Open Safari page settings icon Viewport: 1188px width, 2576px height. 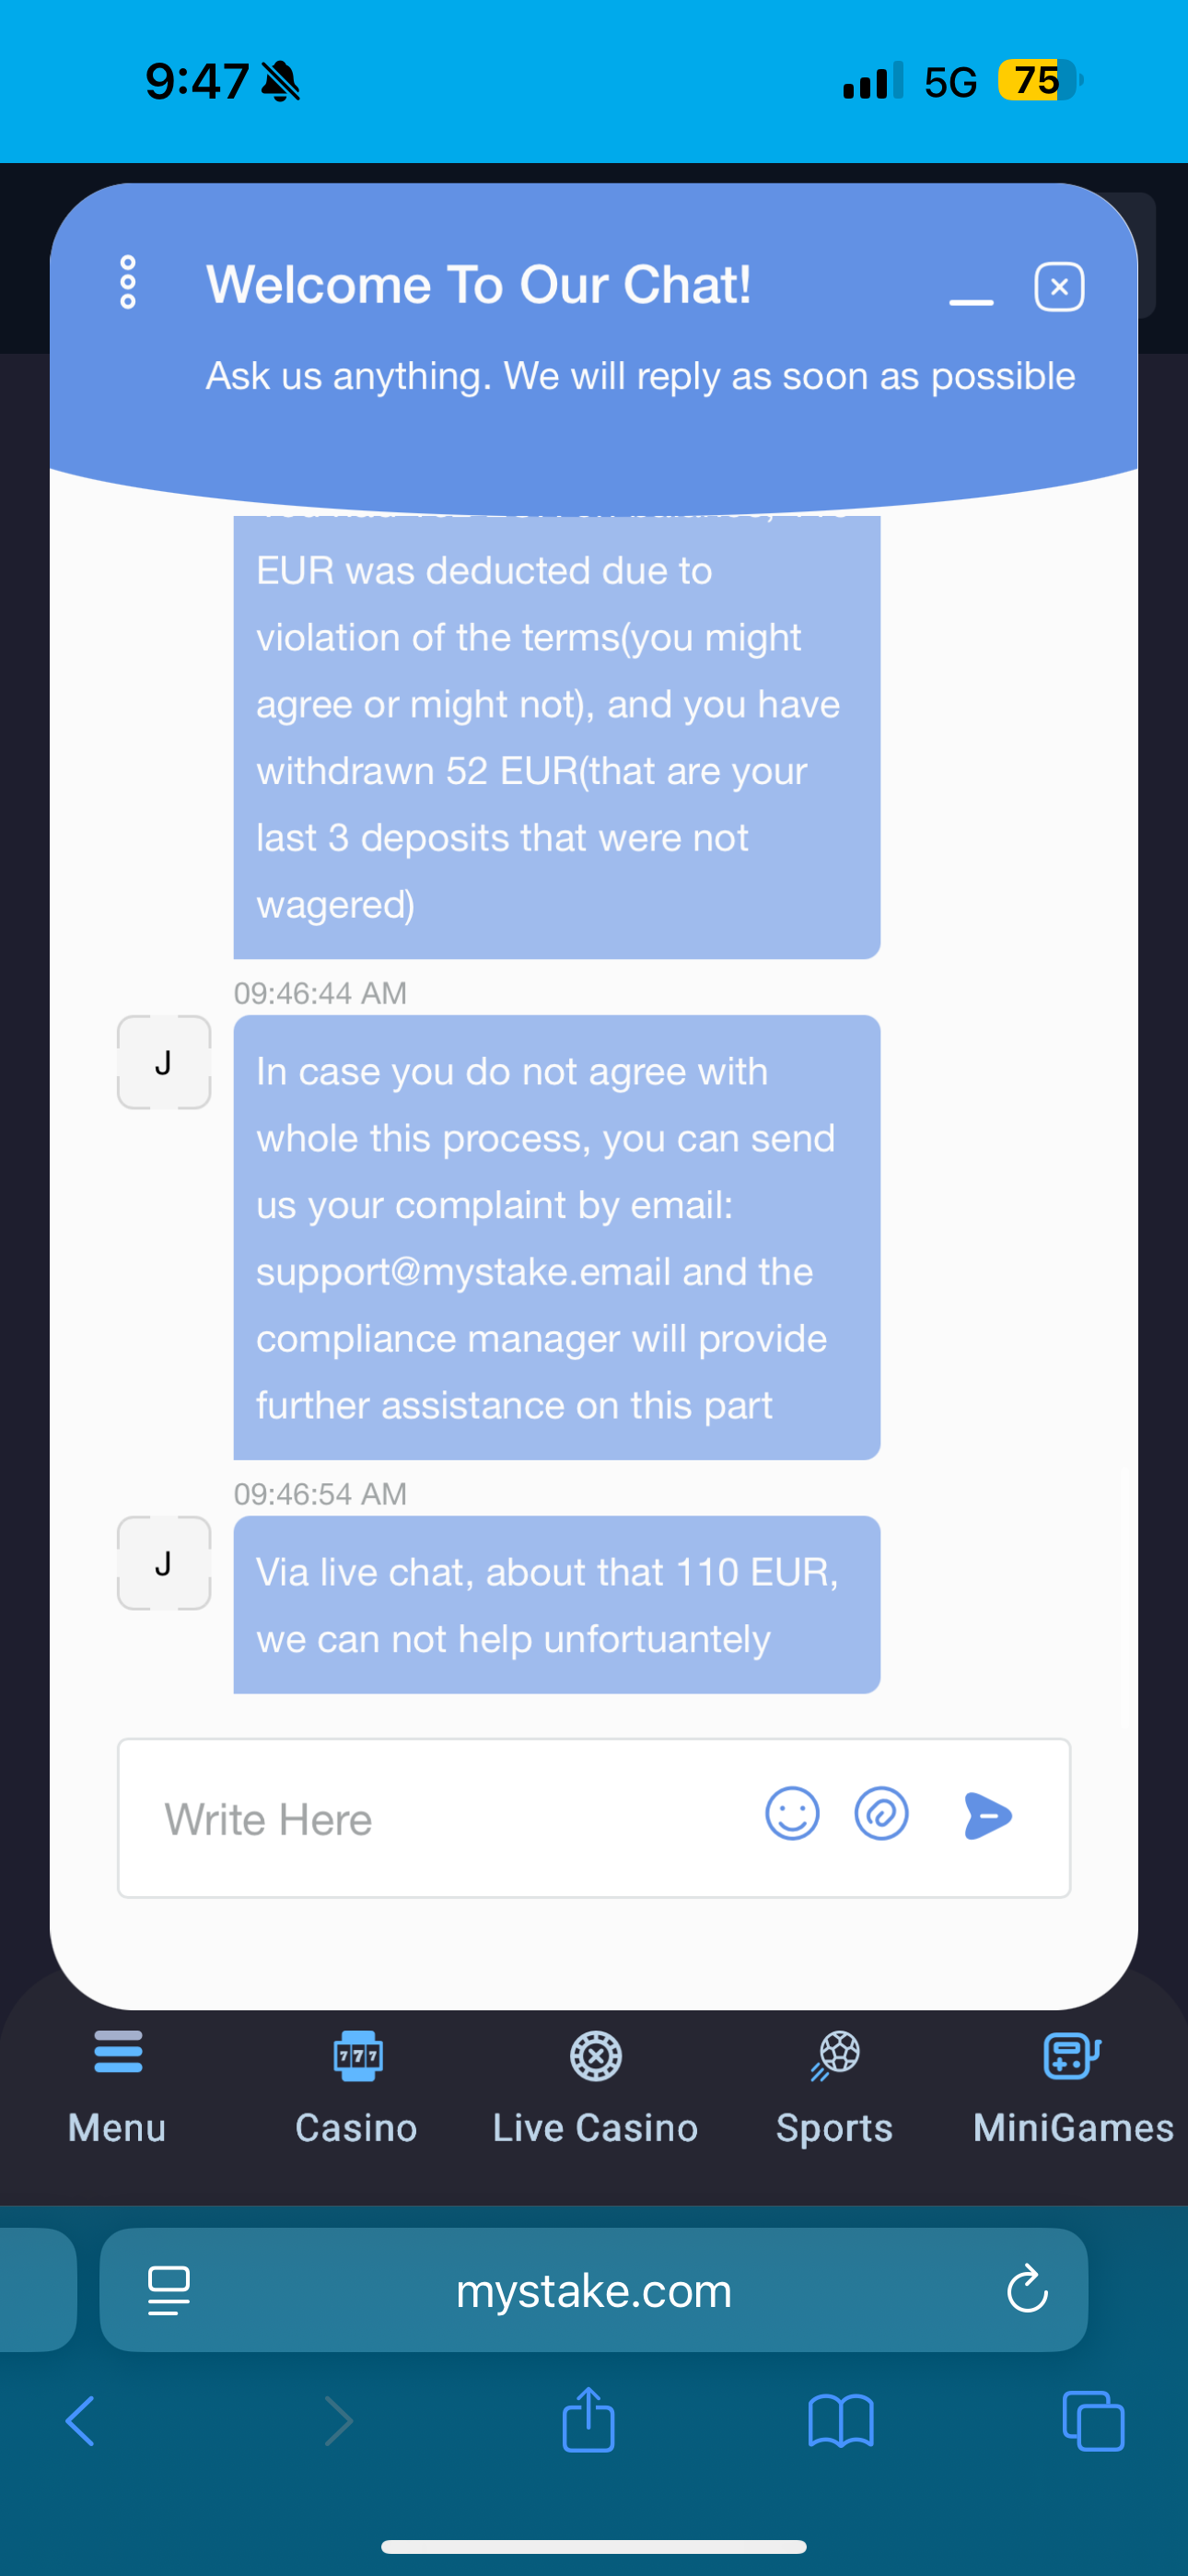pos(168,2291)
